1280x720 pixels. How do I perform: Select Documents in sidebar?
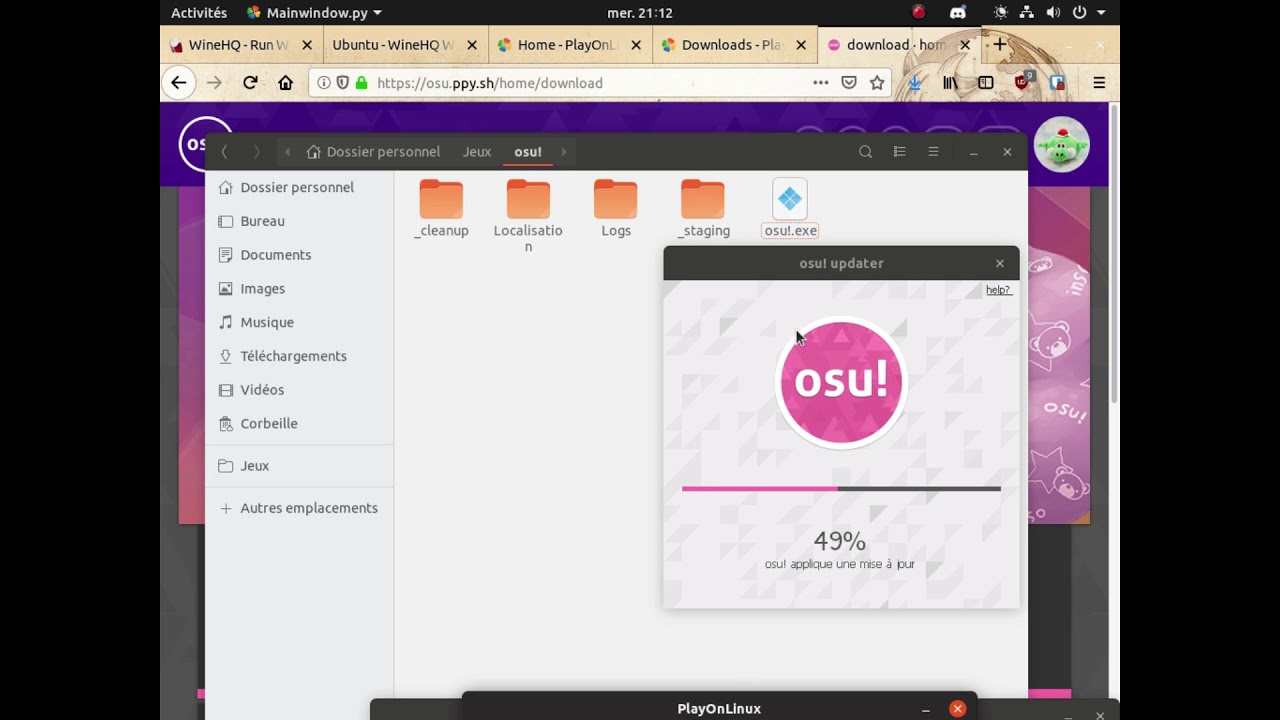[299, 255]
